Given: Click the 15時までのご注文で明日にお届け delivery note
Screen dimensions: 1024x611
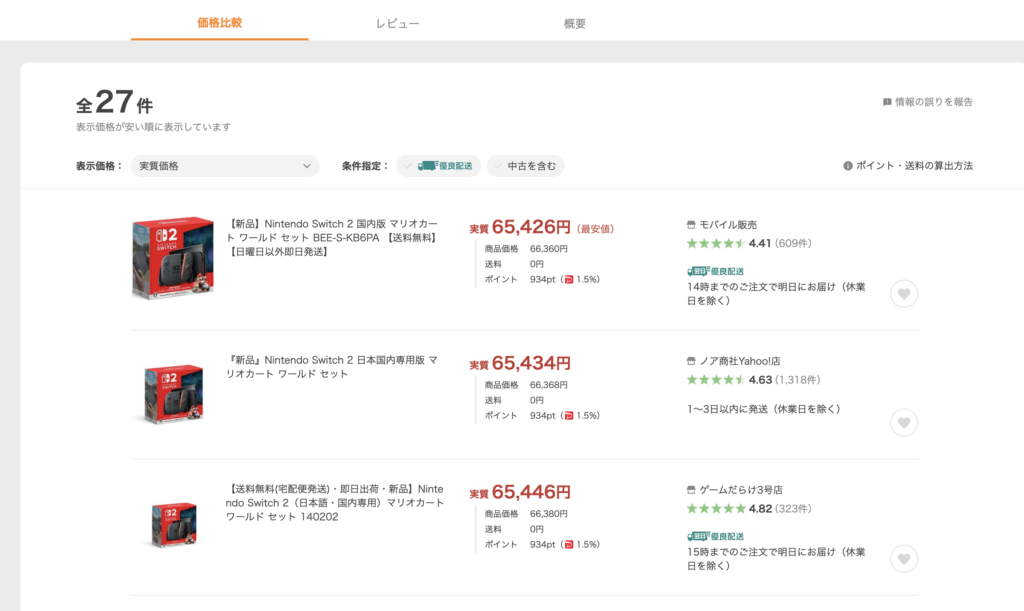Looking at the screenshot, I should [x=776, y=559].
